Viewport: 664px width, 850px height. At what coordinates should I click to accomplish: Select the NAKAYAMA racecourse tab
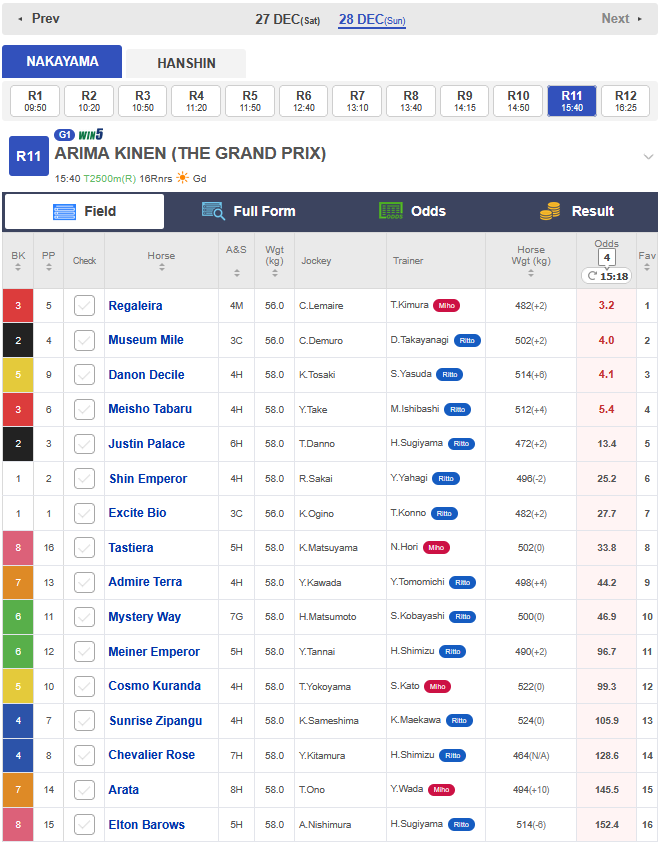click(62, 61)
